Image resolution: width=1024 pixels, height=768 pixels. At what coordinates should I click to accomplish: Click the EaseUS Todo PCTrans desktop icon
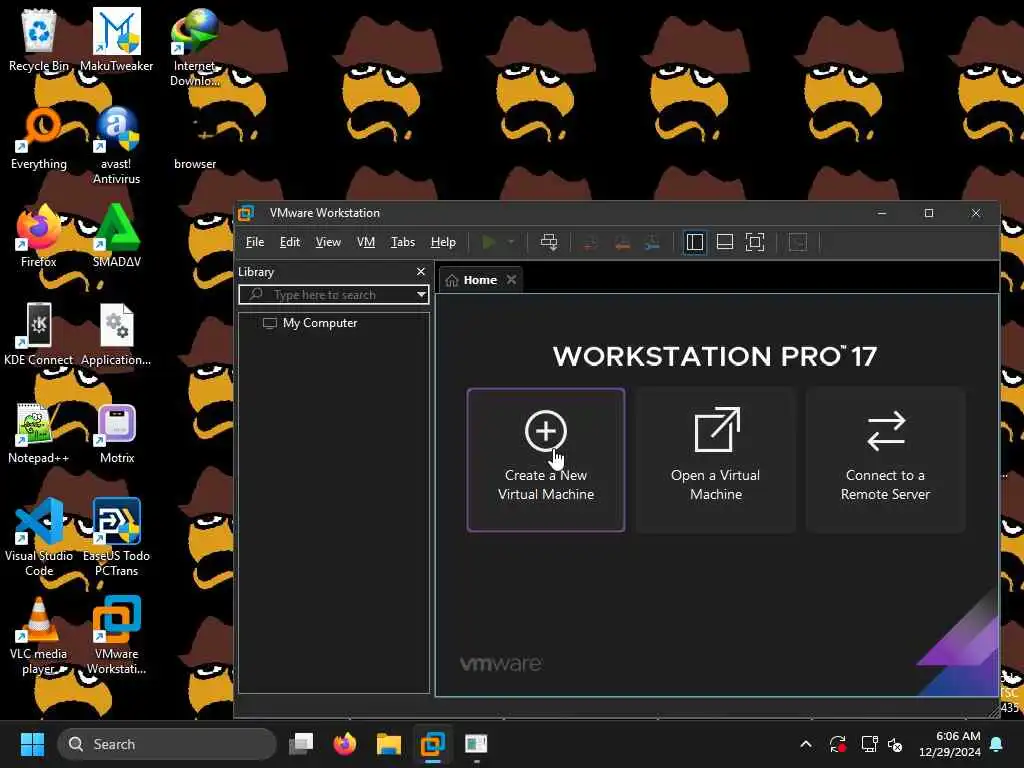[116, 537]
